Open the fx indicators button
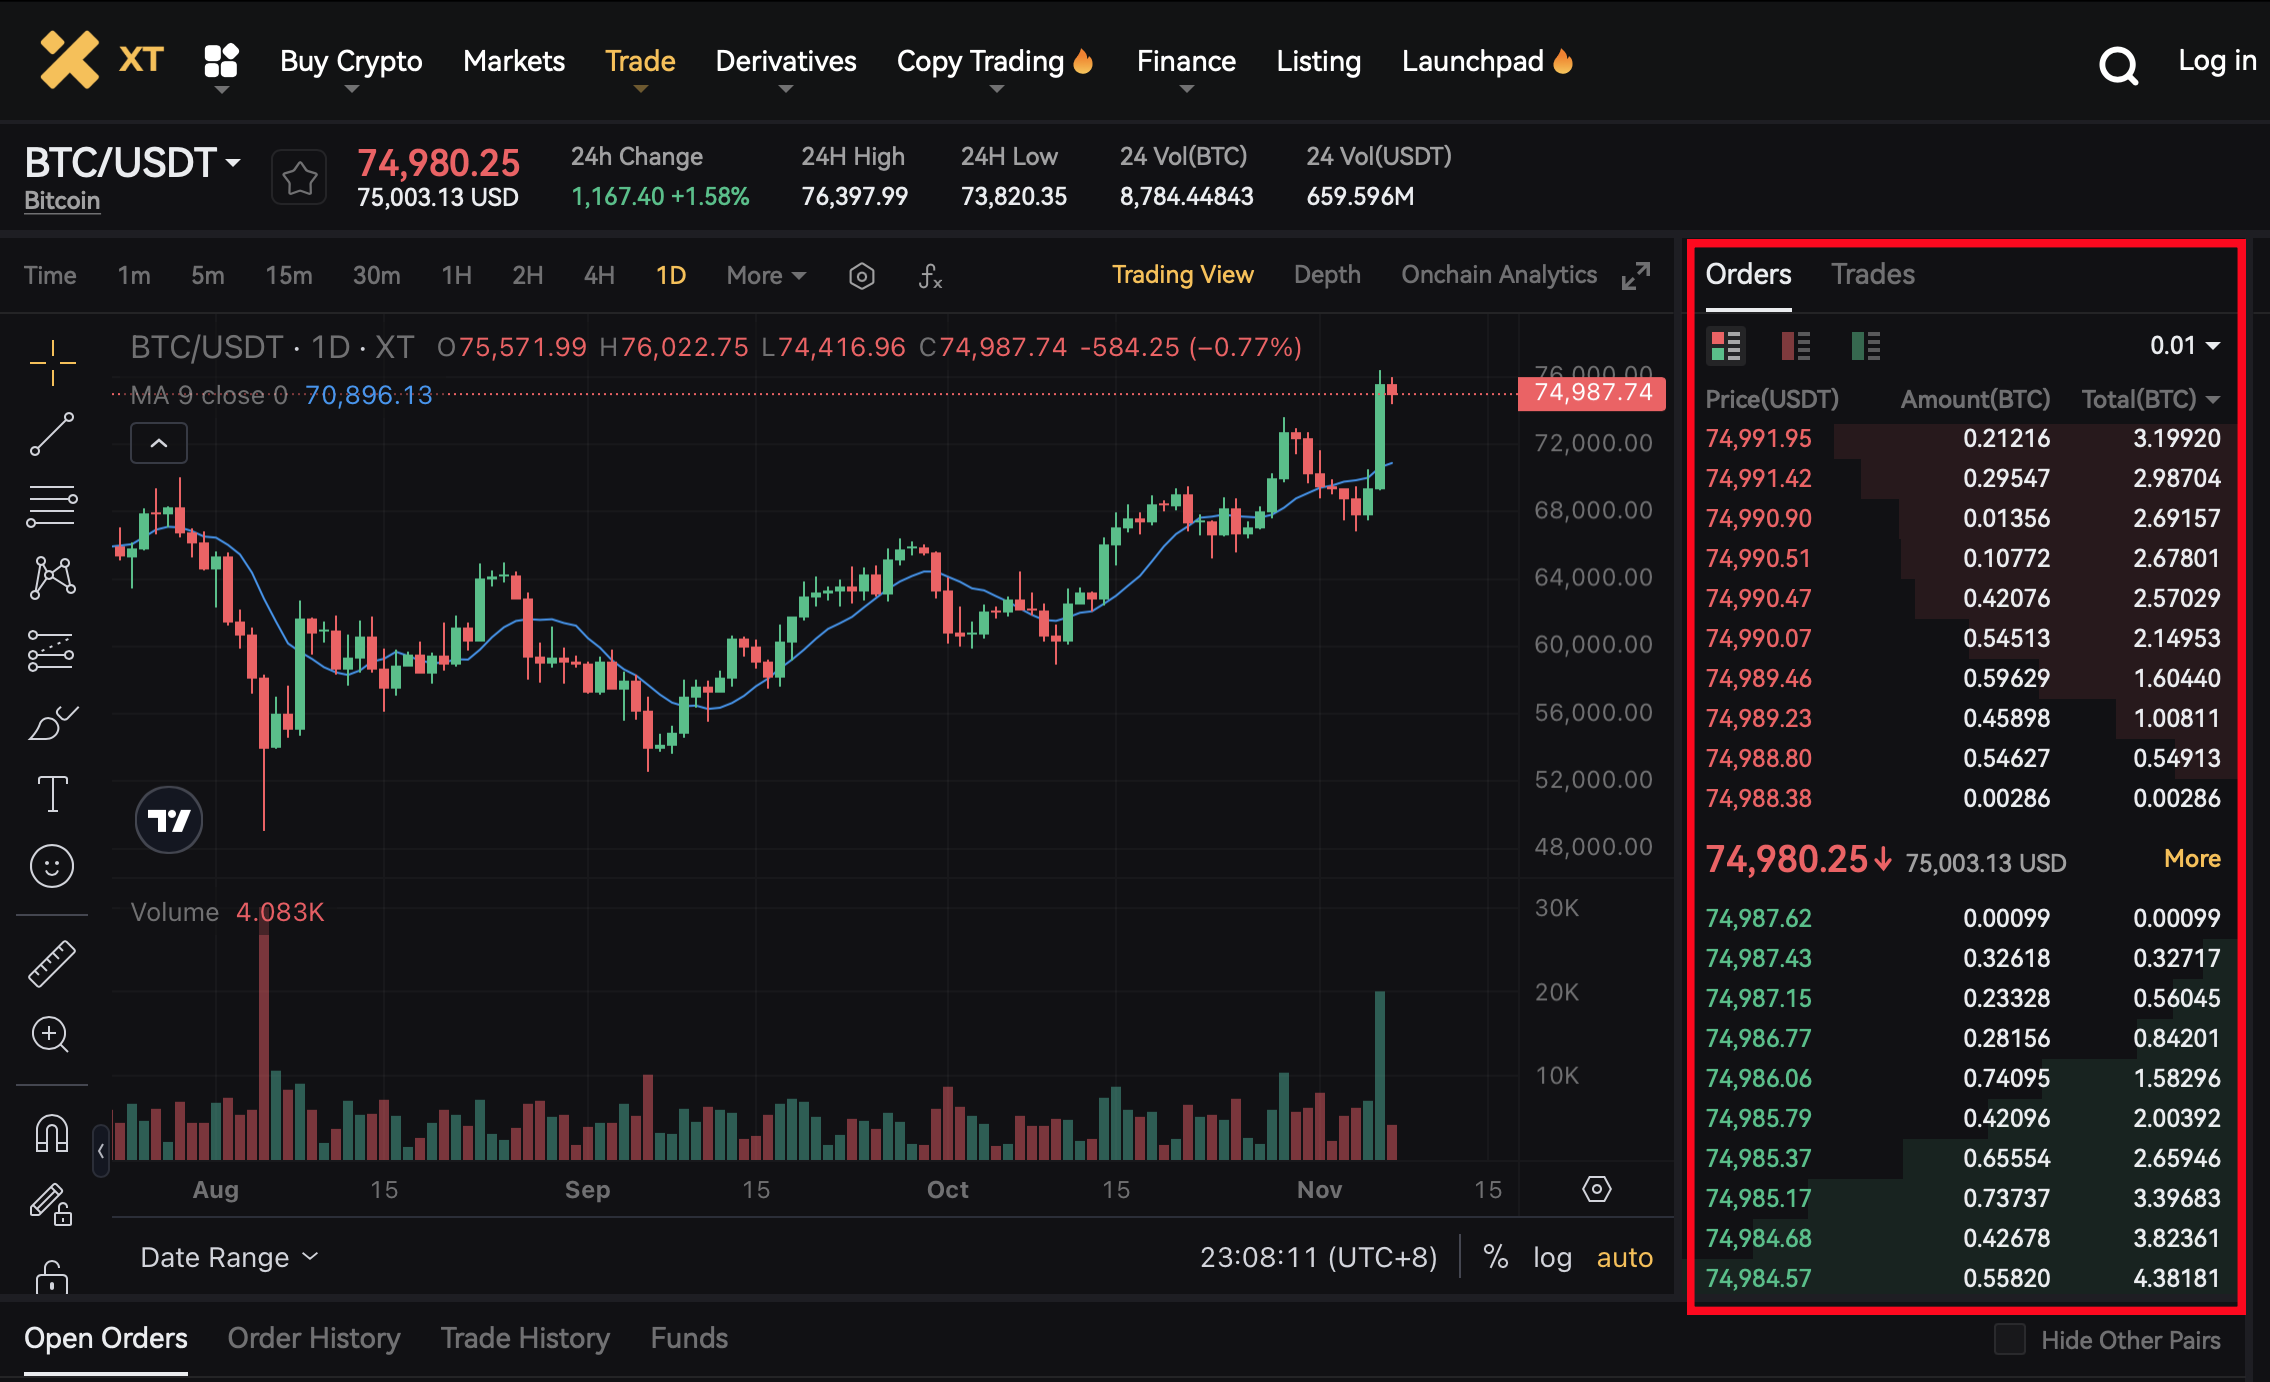Image resolution: width=2270 pixels, height=1382 pixels. pos(930,276)
